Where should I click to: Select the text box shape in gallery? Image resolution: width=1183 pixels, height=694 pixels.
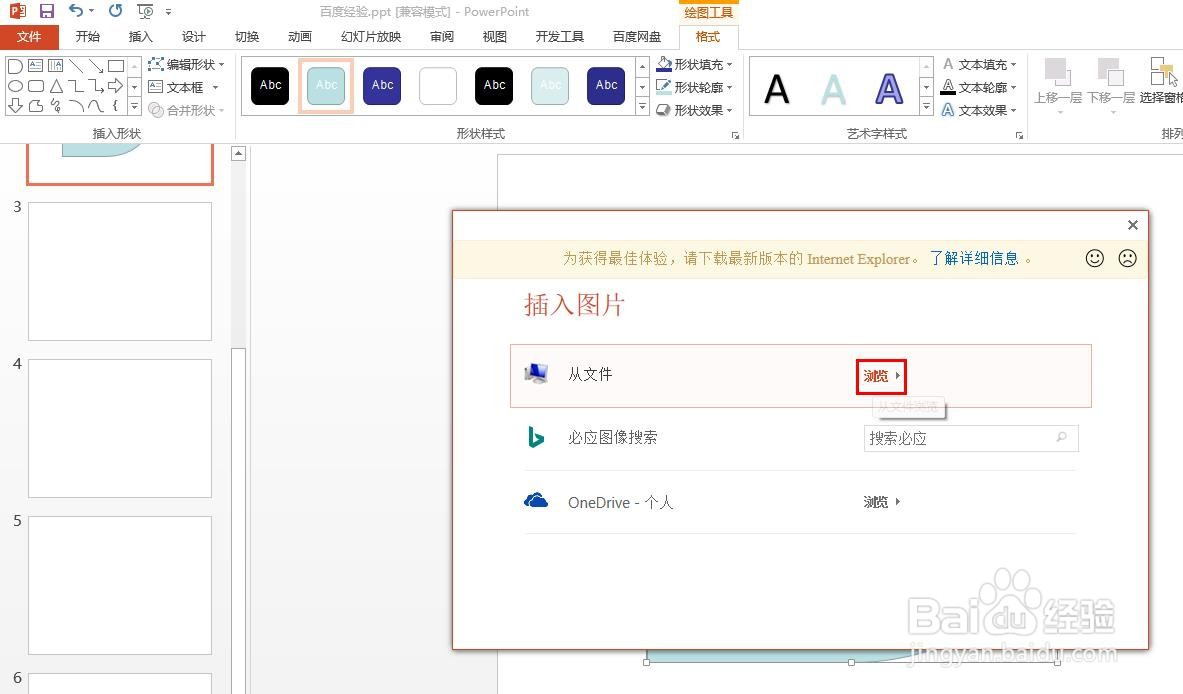click(x=35, y=66)
